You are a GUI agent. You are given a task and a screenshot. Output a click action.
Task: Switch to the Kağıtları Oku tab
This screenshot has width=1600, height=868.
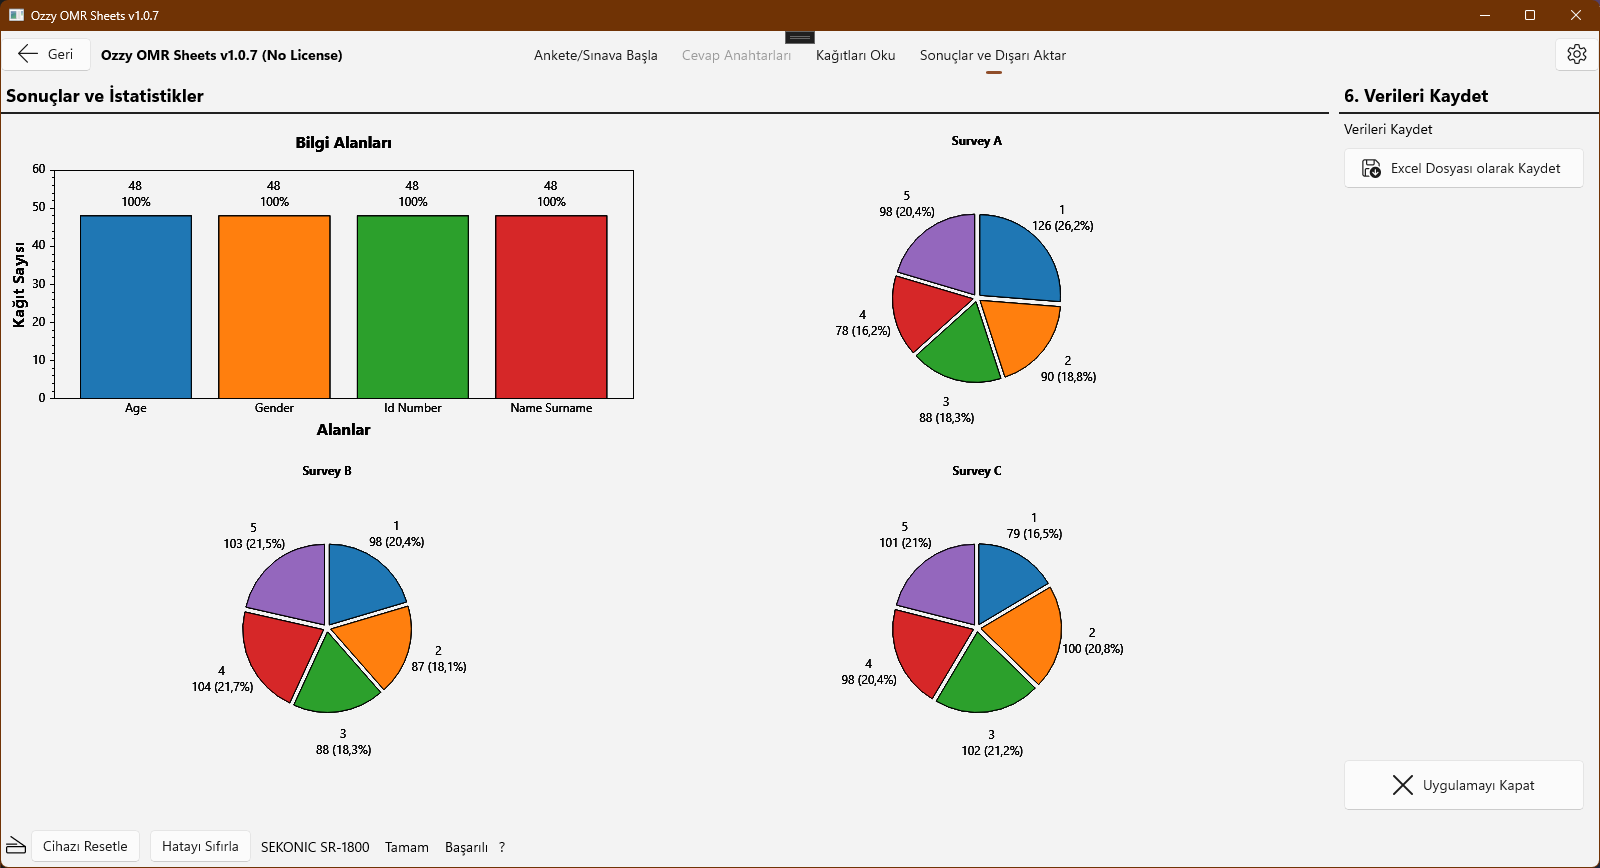(x=855, y=55)
